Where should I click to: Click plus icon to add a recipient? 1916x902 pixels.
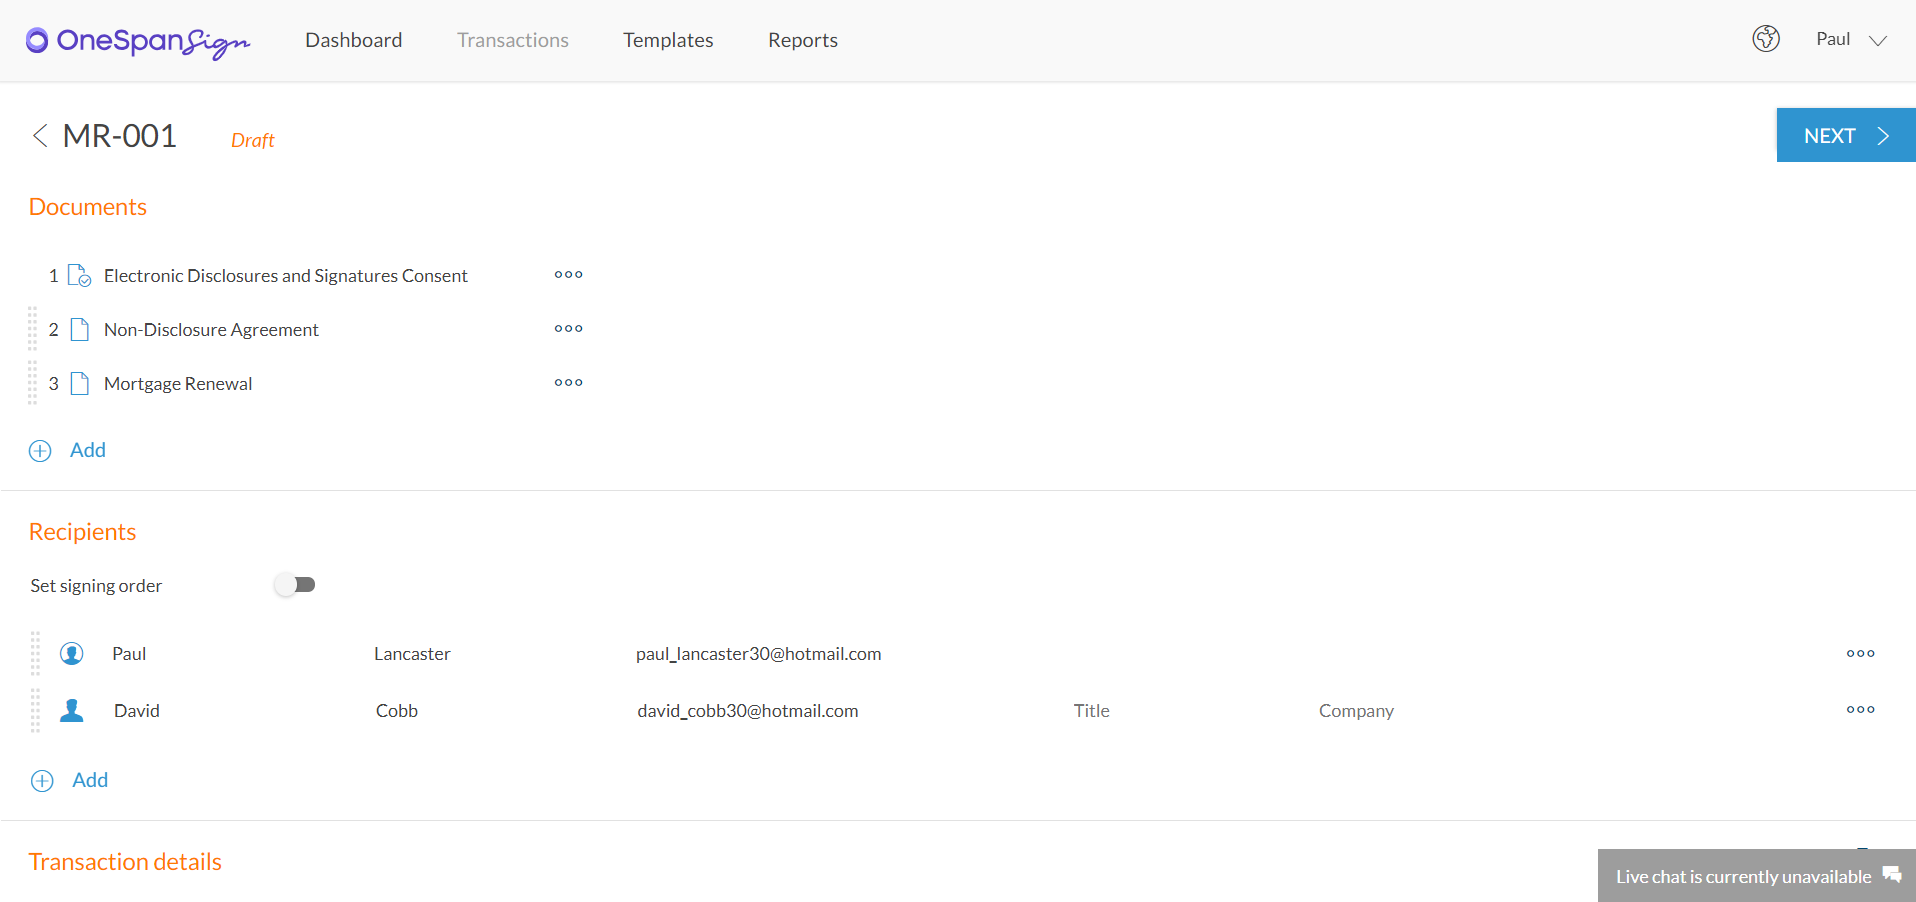click(x=42, y=781)
